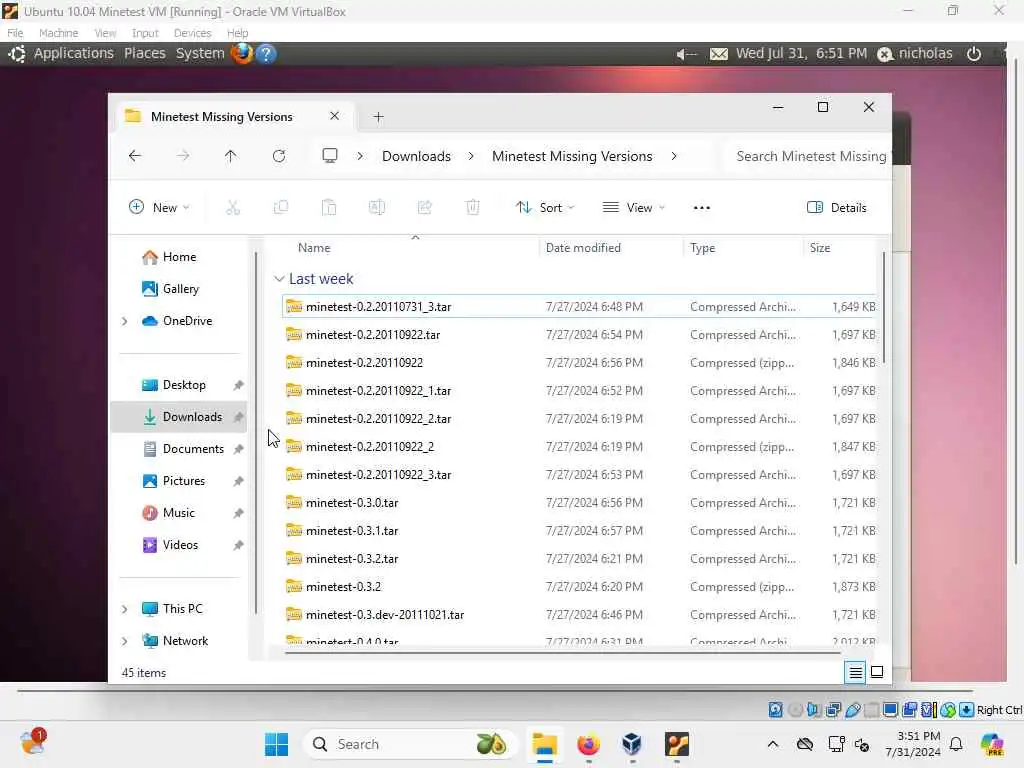Open the Documents quick access folder

pyautogui.click(x=193, y=449)
